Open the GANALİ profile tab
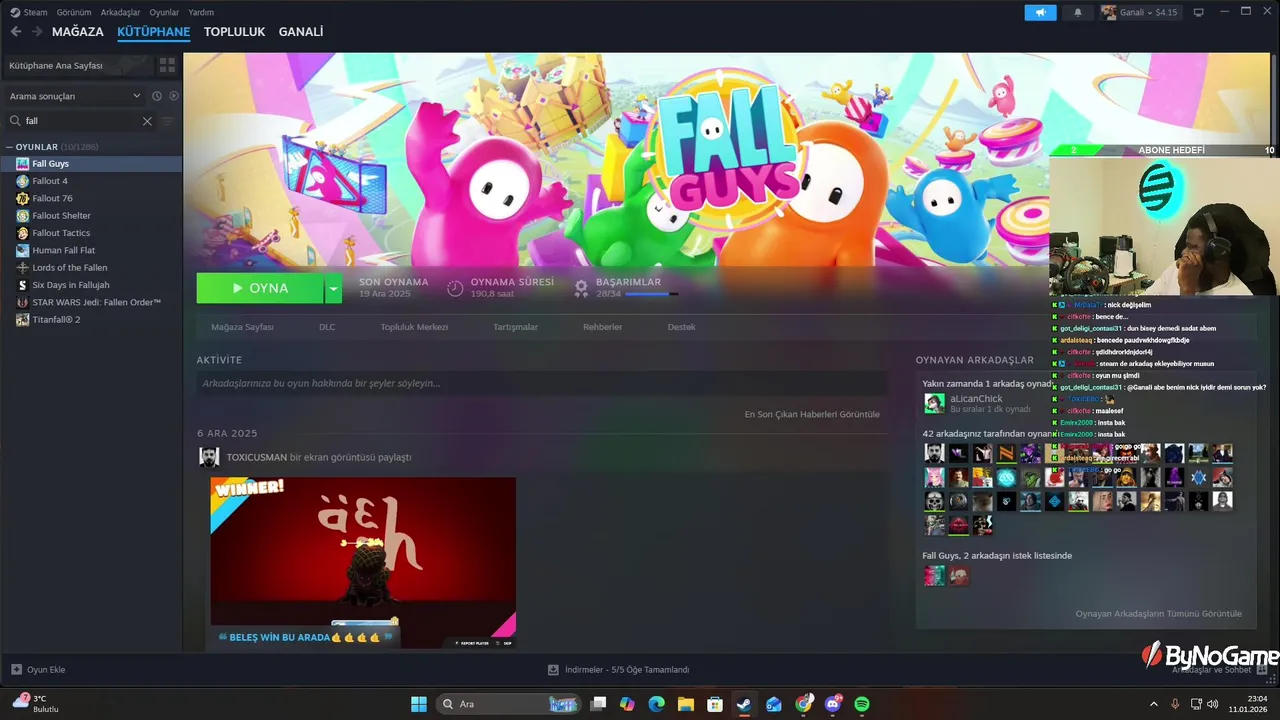This screenshot has height=720, width=1280. (301, 32)
